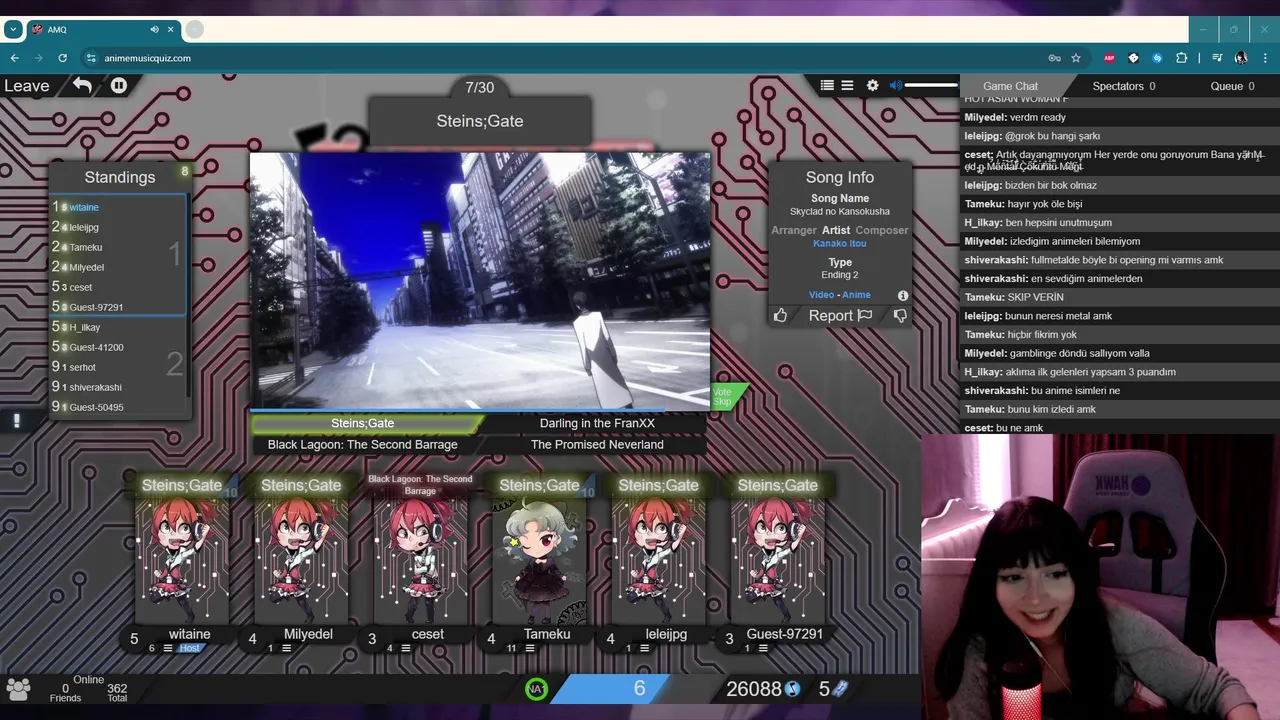Open the Anime link in Song Info
Viewport: 1280px width, 720px height.
[856, 295]
